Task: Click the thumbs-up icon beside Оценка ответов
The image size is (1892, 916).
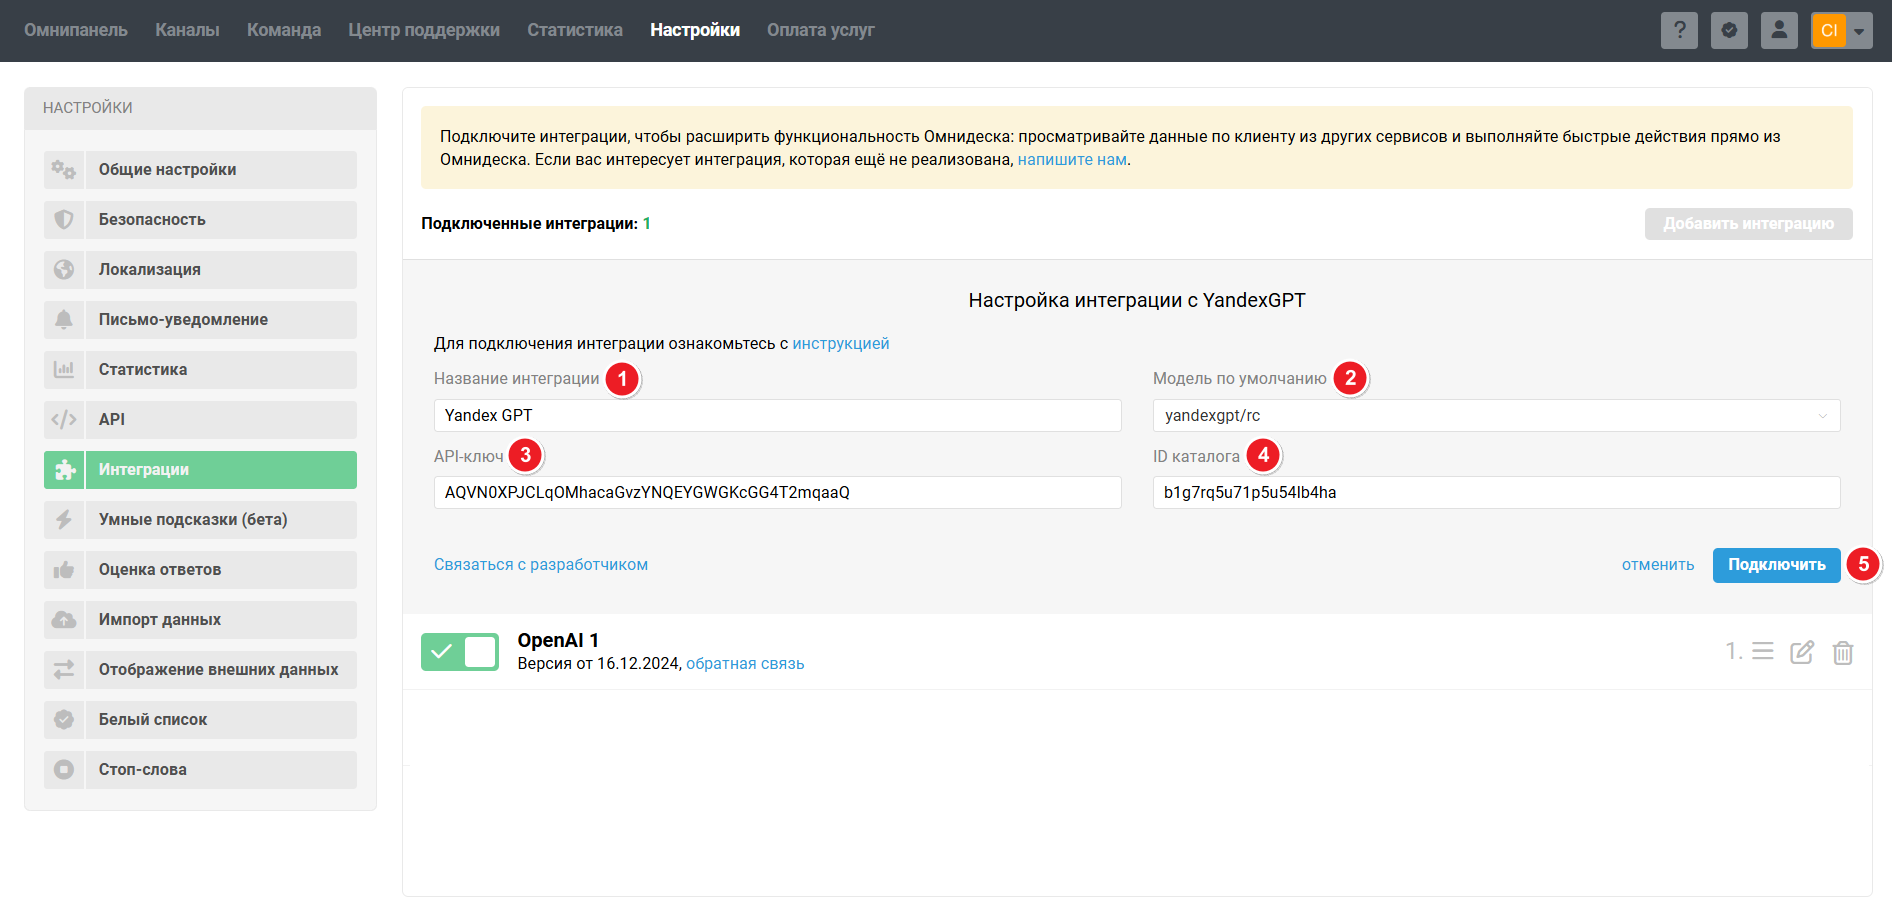Action: click(x=64, y=570)
